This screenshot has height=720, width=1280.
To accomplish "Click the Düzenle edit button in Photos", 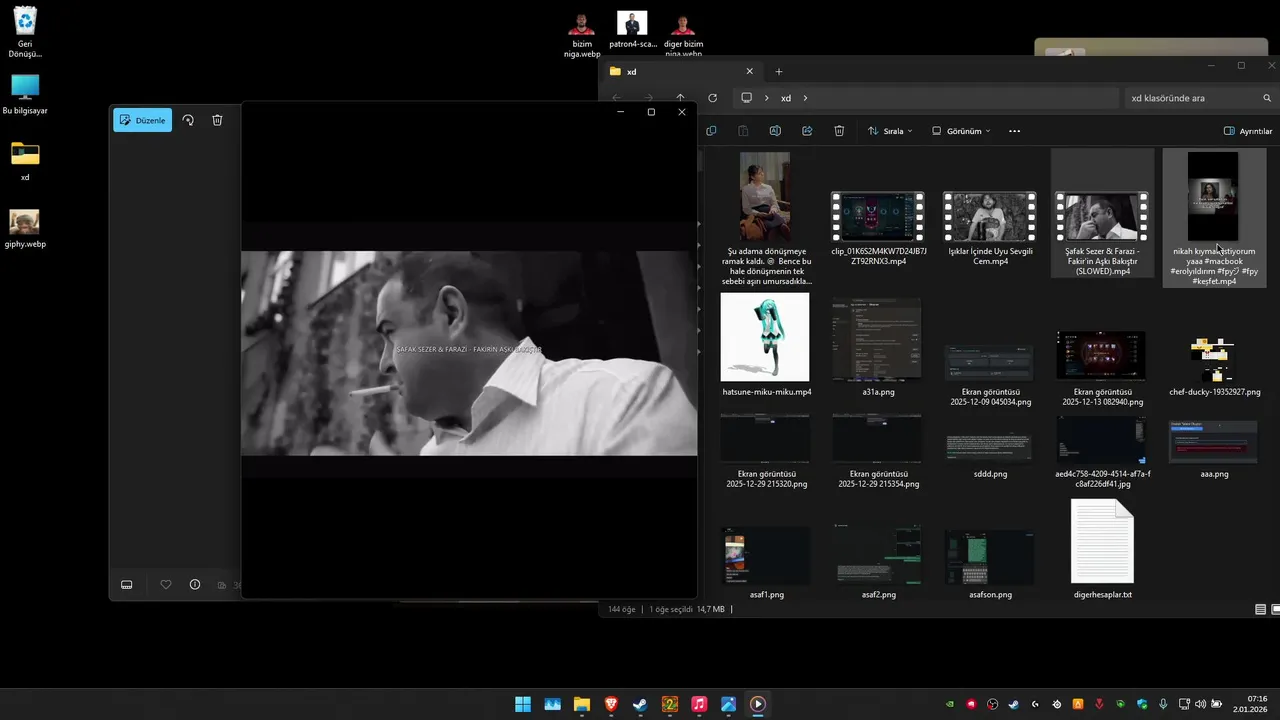I will click(x=142, y=120).
